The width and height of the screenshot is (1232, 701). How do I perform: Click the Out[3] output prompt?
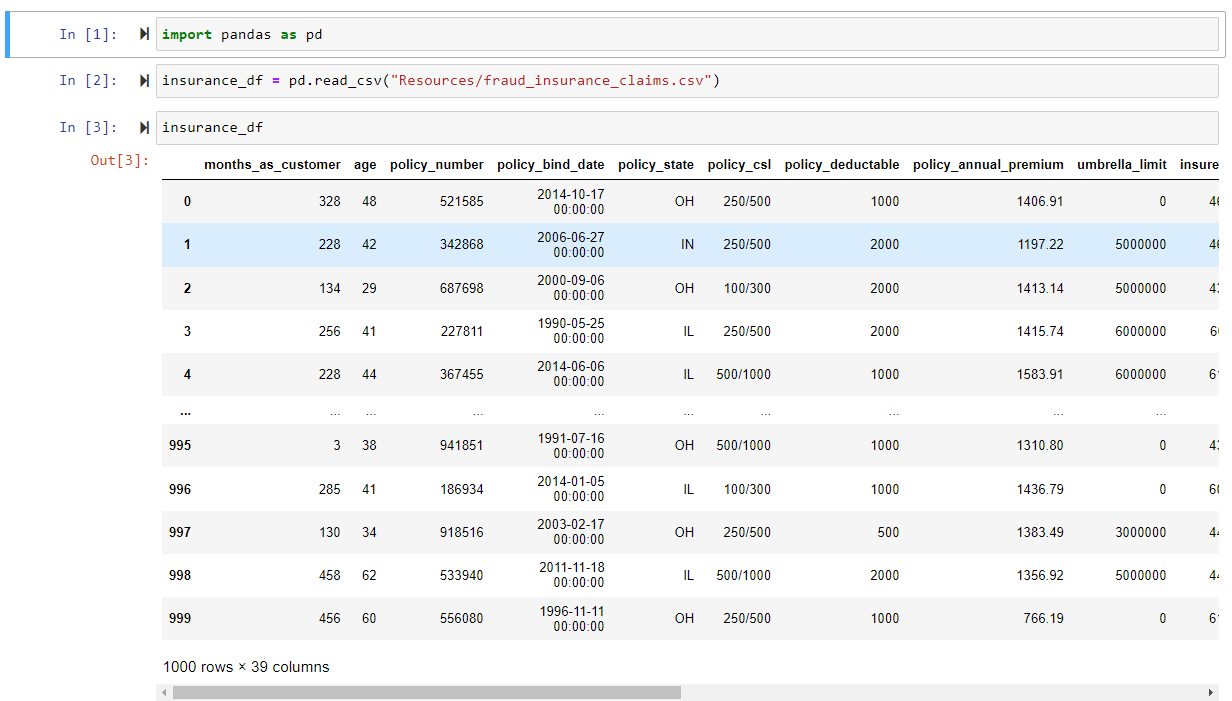pyautogui.click(x=119, y=160)
